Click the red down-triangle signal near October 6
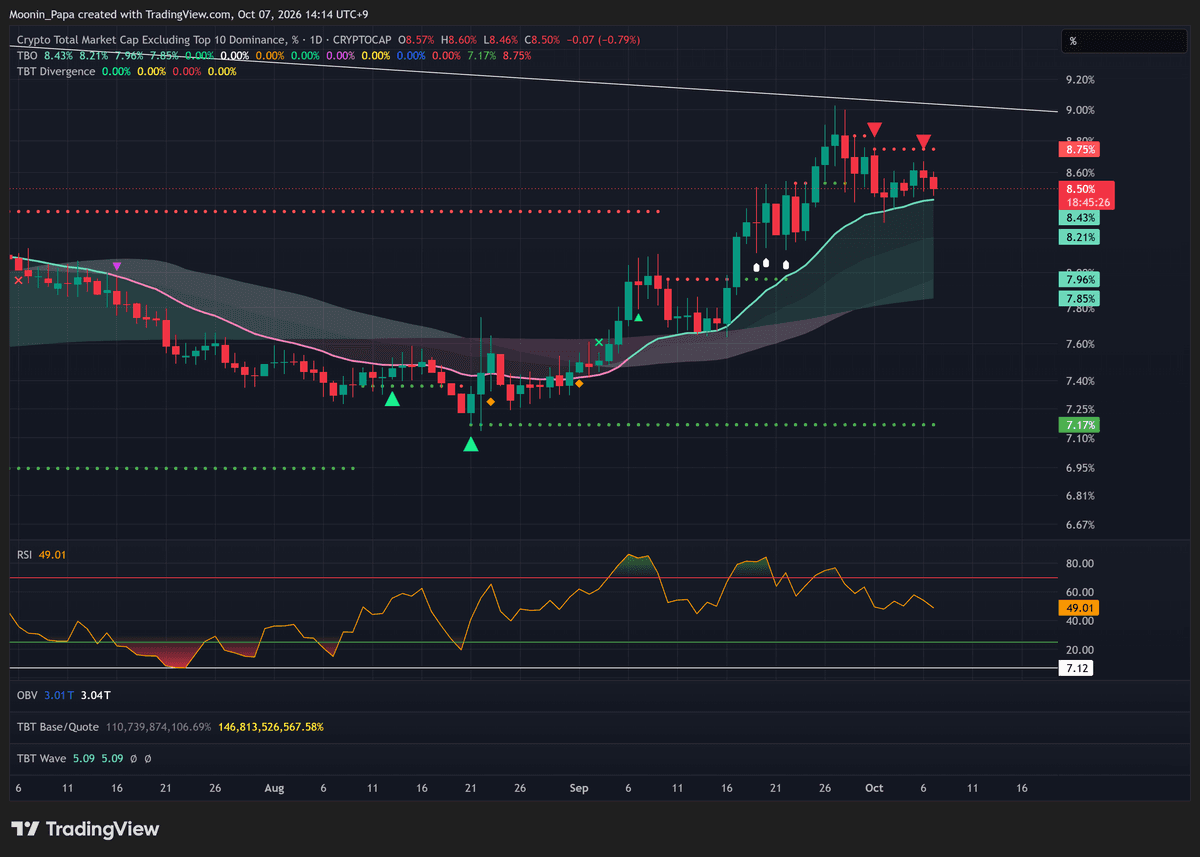Image resolution: width=1200 pixels, height=857 pixels. [924, 141]
